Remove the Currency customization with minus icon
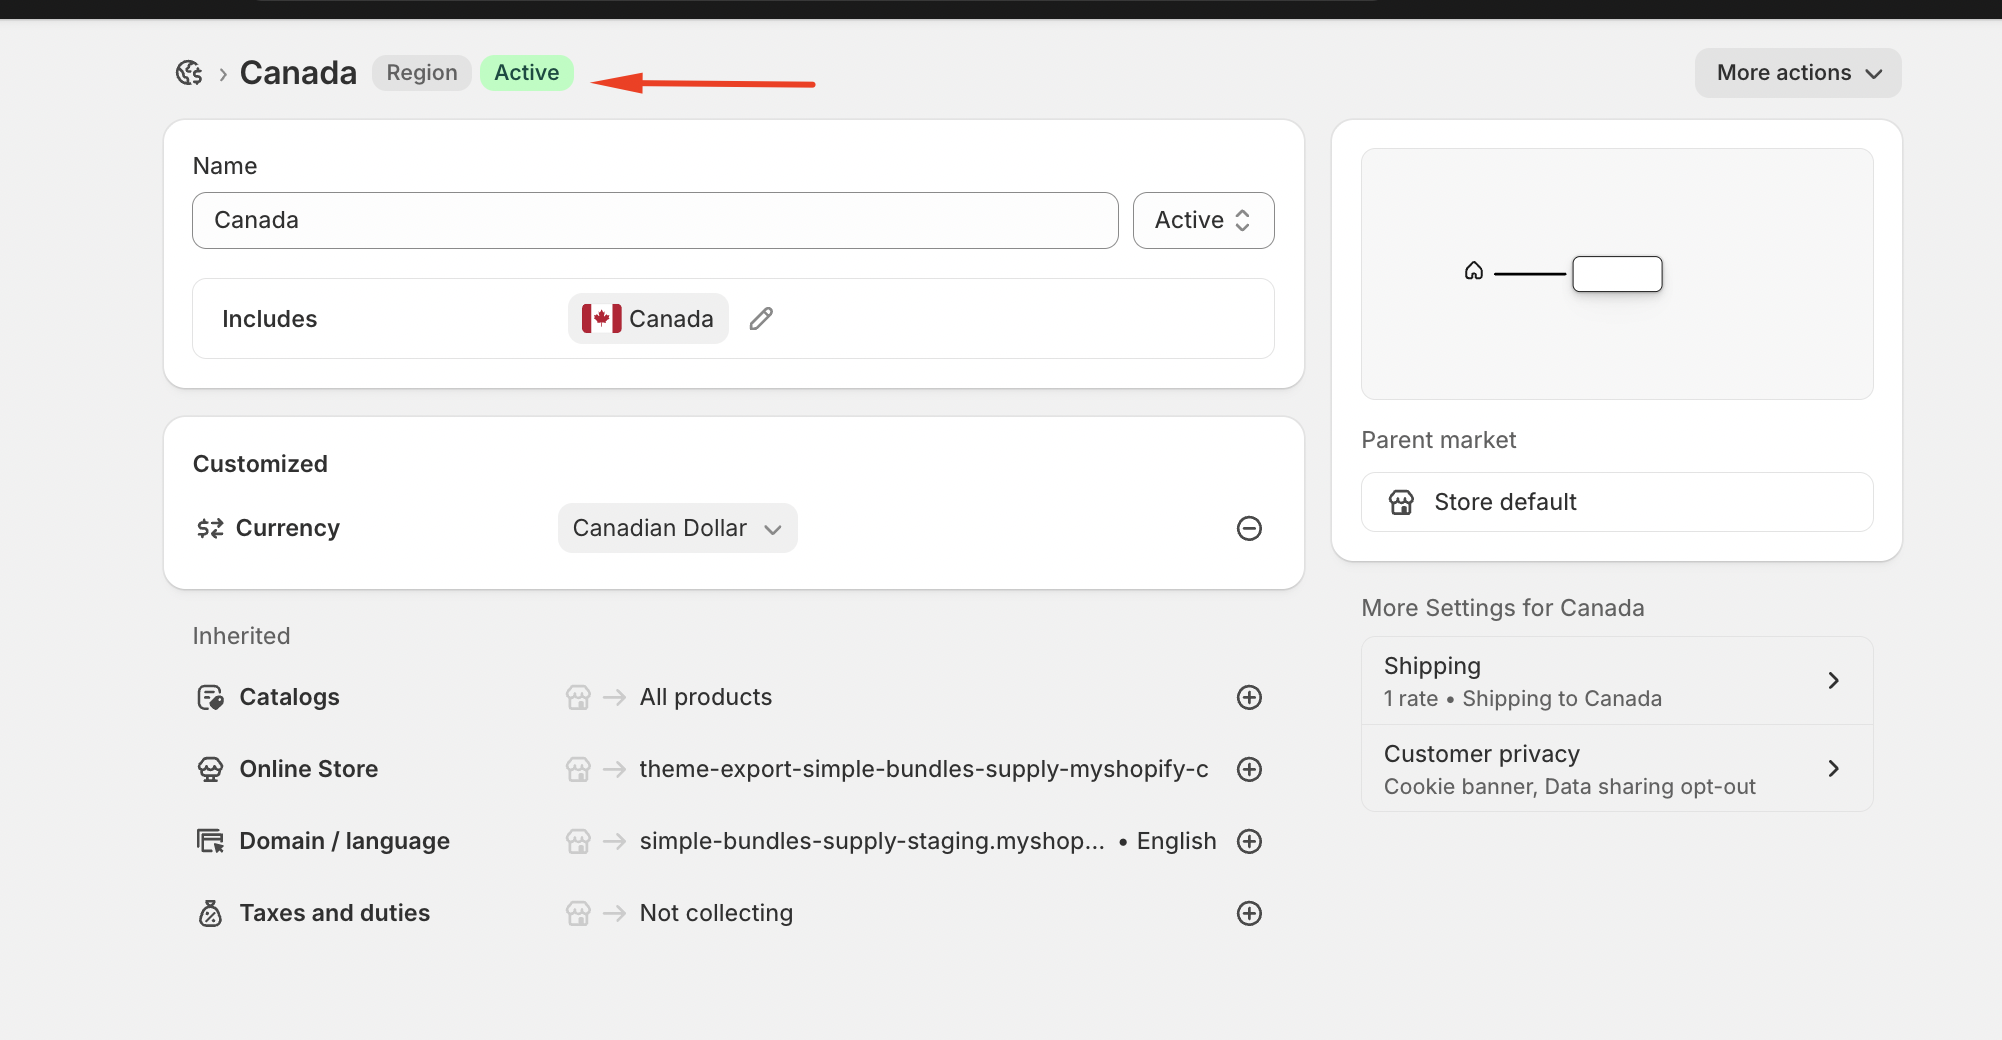2002x1040 pixels. click(x=1249, y=528)
